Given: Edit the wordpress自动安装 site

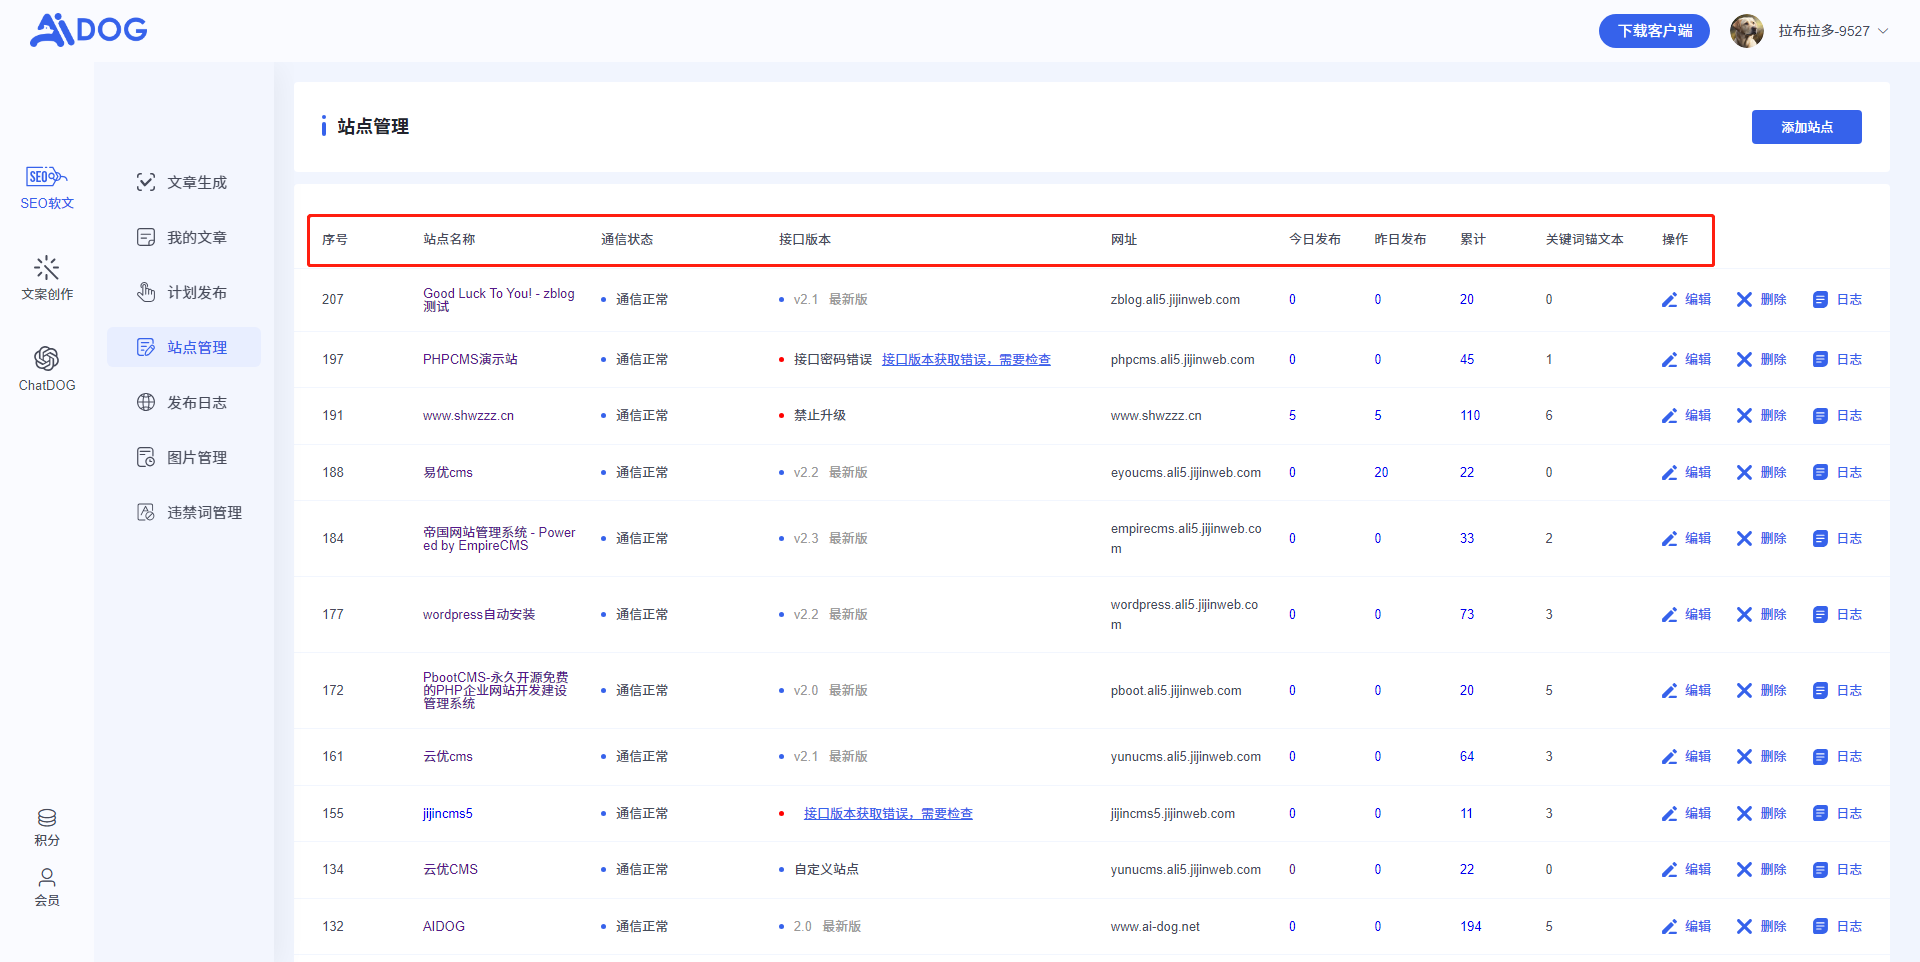Looking at the screenshot, I should (x=1686, y=614).
